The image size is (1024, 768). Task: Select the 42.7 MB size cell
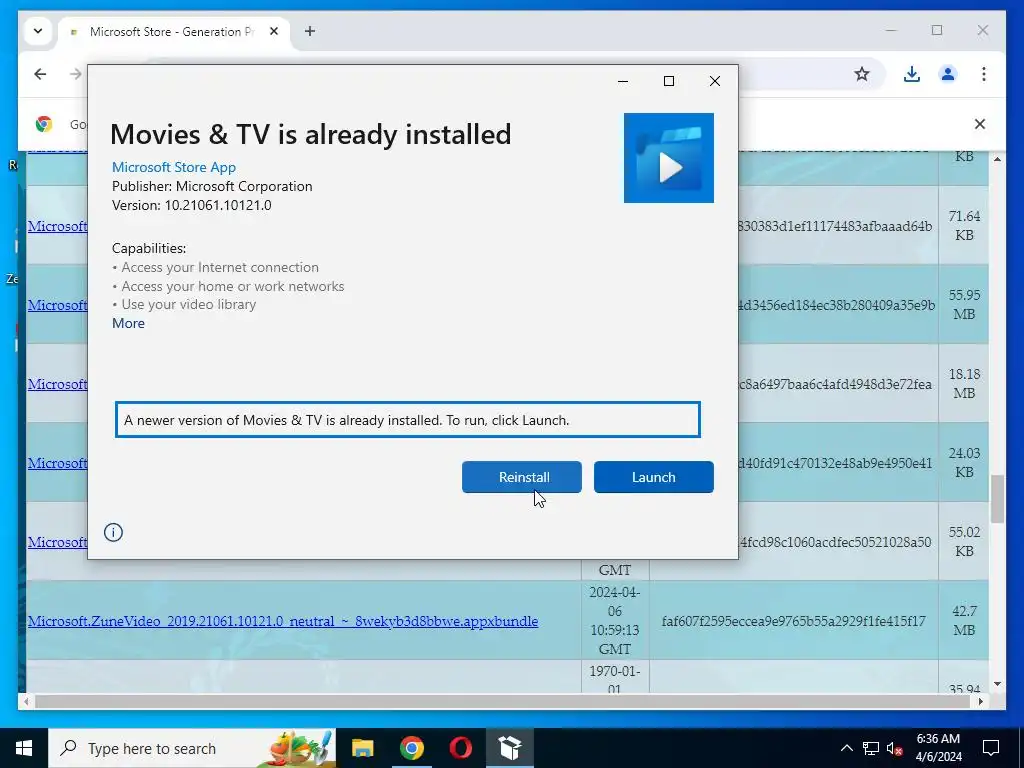tap(964, 620)
